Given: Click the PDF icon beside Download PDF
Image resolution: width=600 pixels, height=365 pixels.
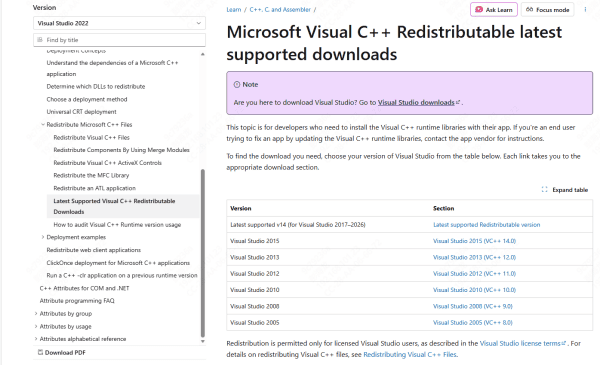Looking at the screenshot, I should coord(40,352).
